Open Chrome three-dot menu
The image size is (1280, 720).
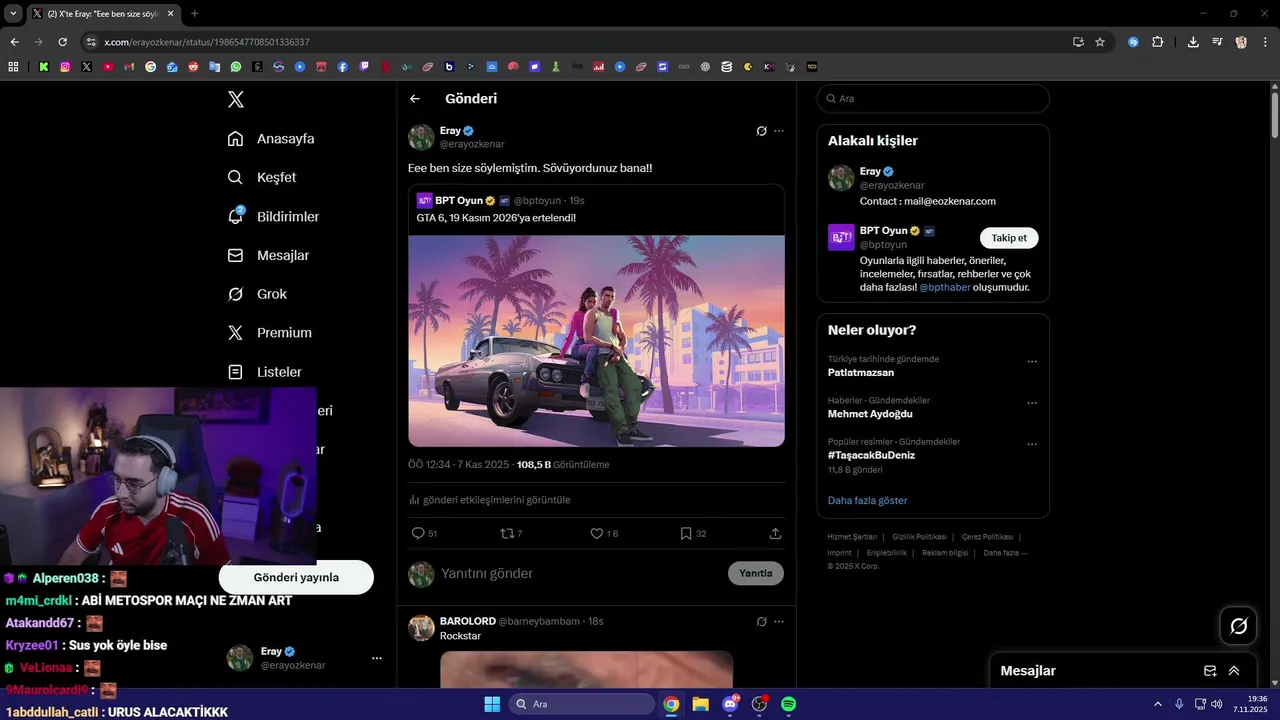coord(1265,42)
